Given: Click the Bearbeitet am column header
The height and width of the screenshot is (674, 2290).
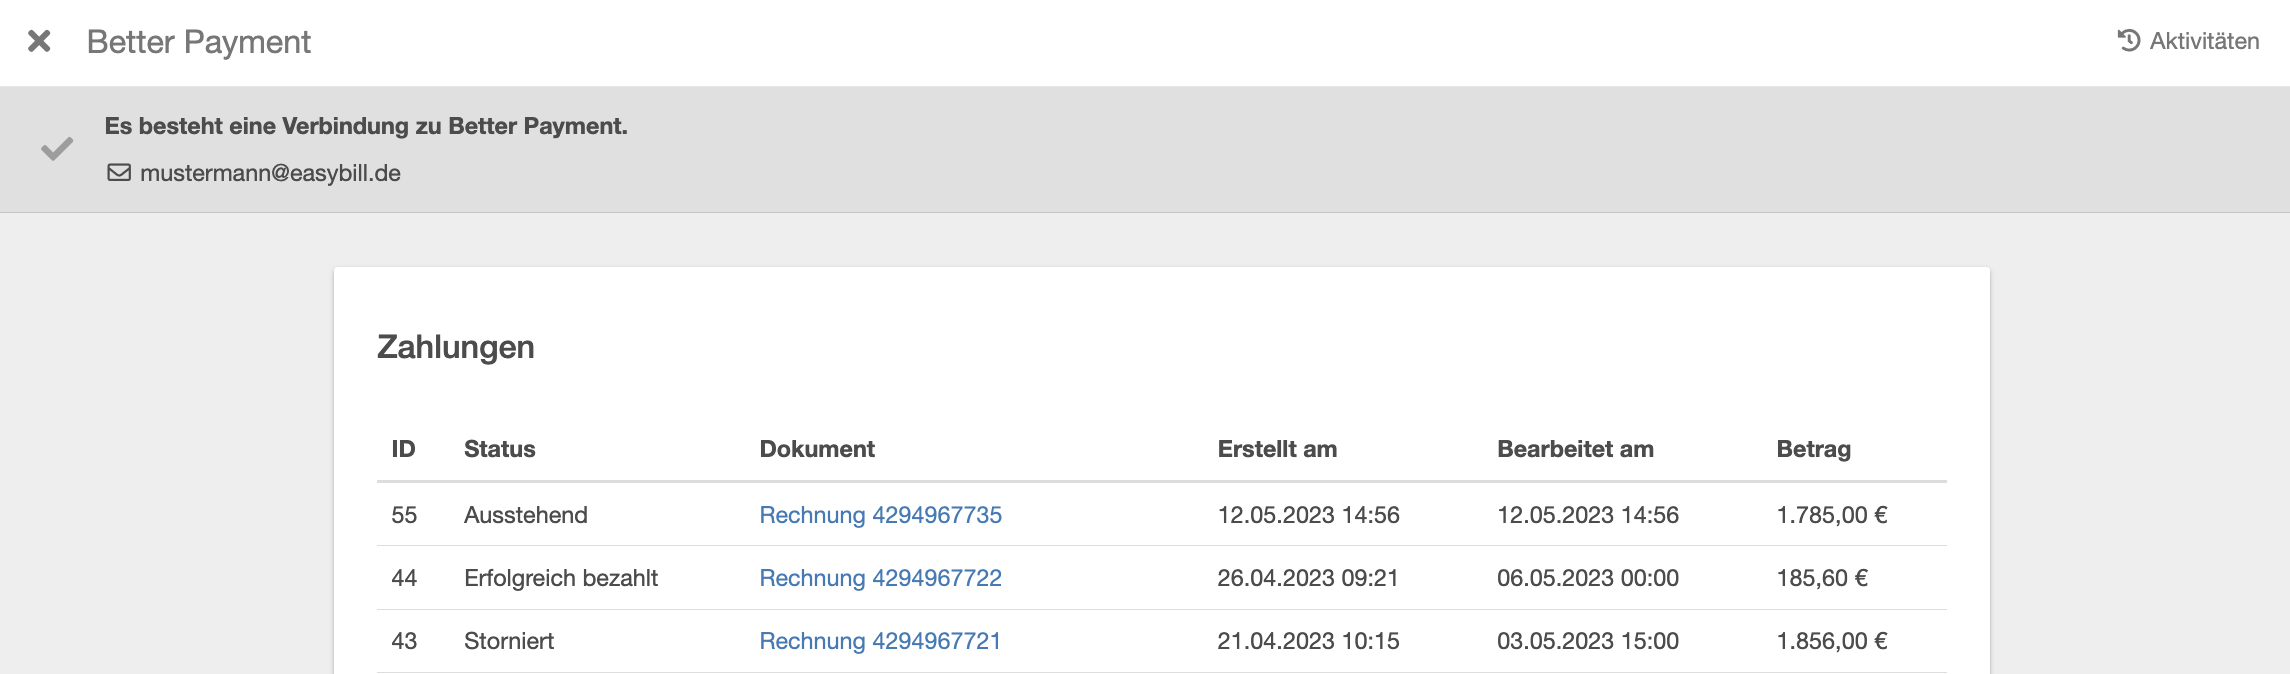Looking at the screenshot, I should (x=1575, y=449).
